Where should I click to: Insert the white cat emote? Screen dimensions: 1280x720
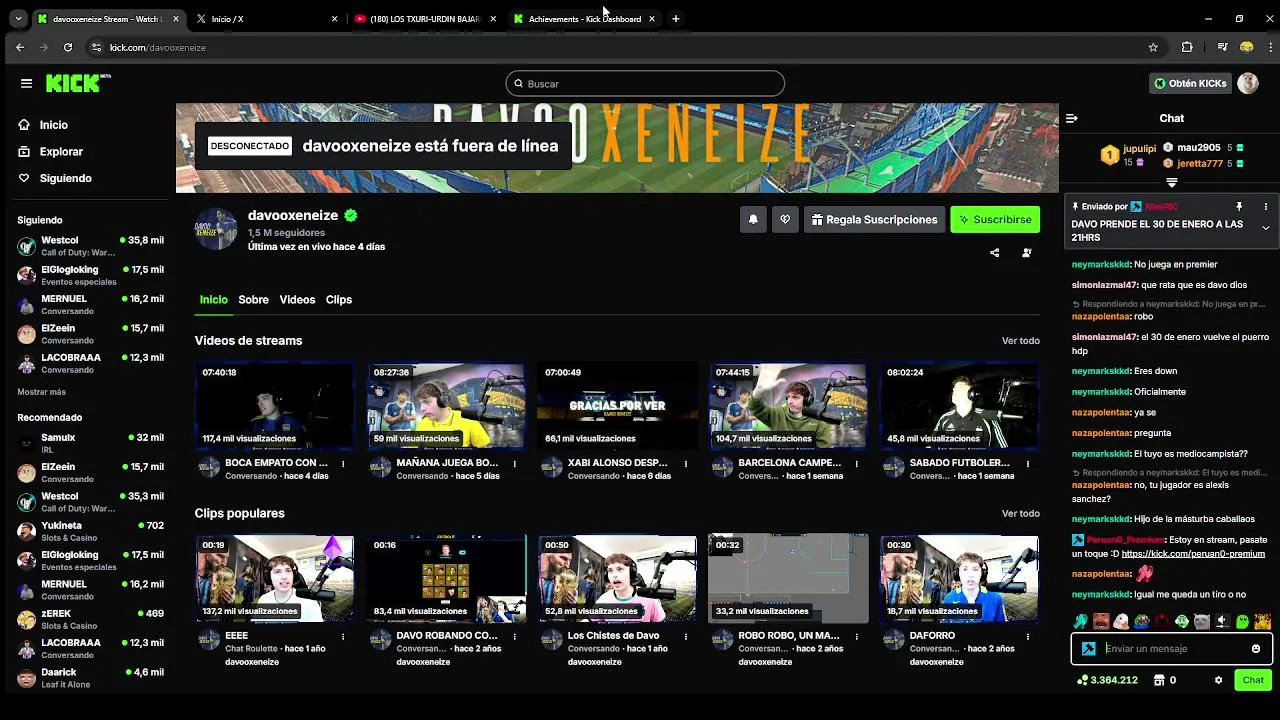coord(1202,622)
